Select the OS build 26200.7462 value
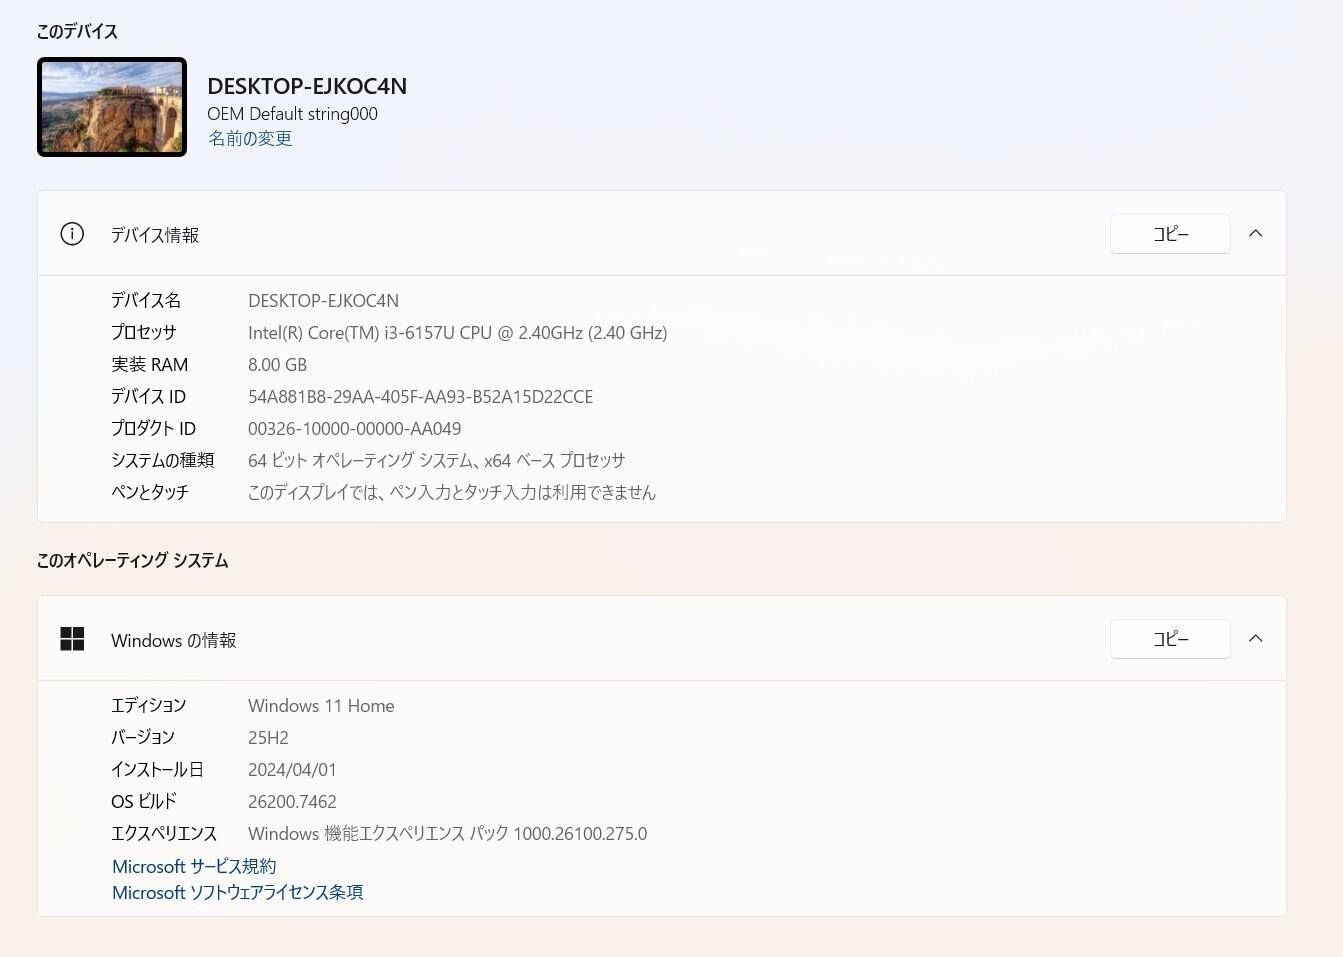 (x=292, y=802)
